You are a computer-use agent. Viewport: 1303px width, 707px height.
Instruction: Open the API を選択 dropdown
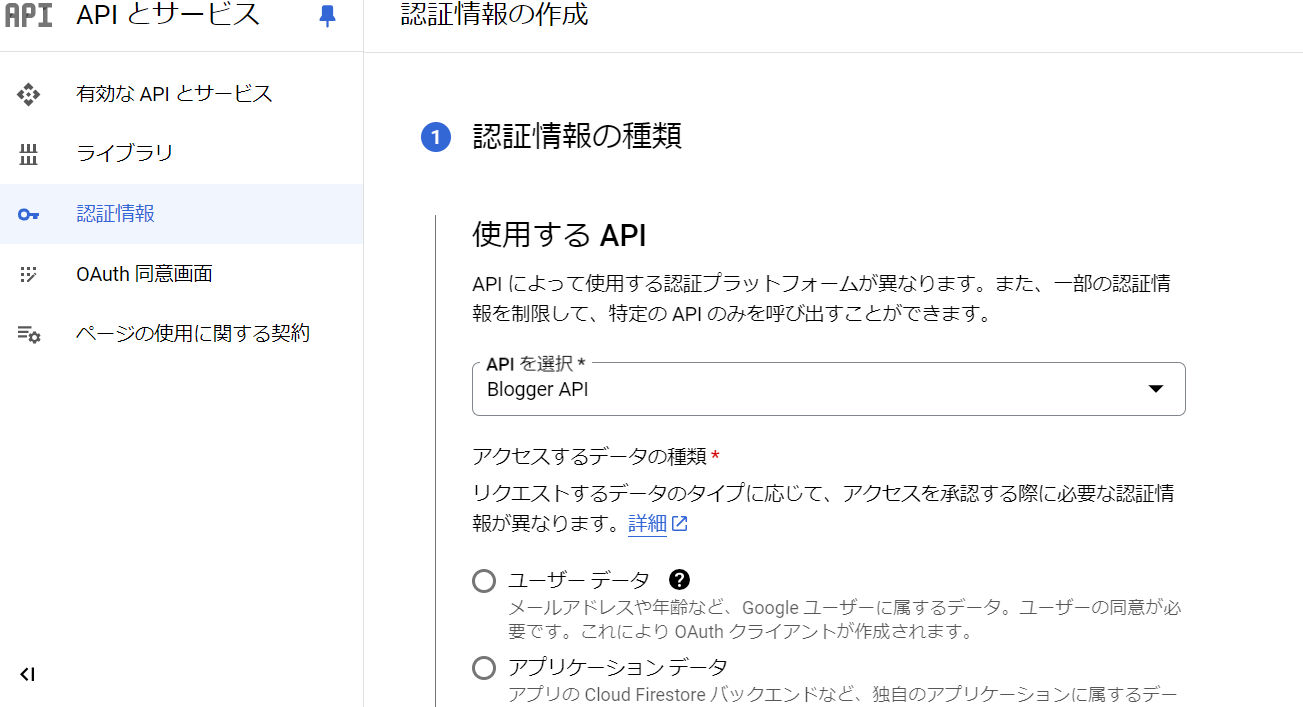point(1157,389)
